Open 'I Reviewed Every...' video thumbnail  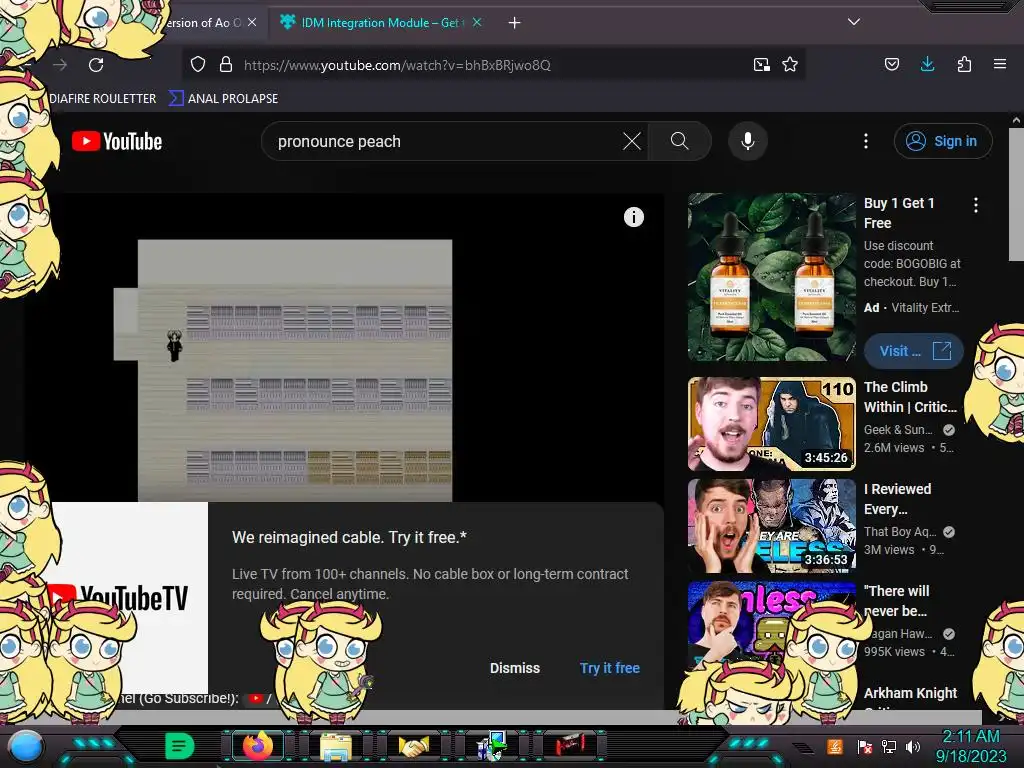(x=771, y=526)
